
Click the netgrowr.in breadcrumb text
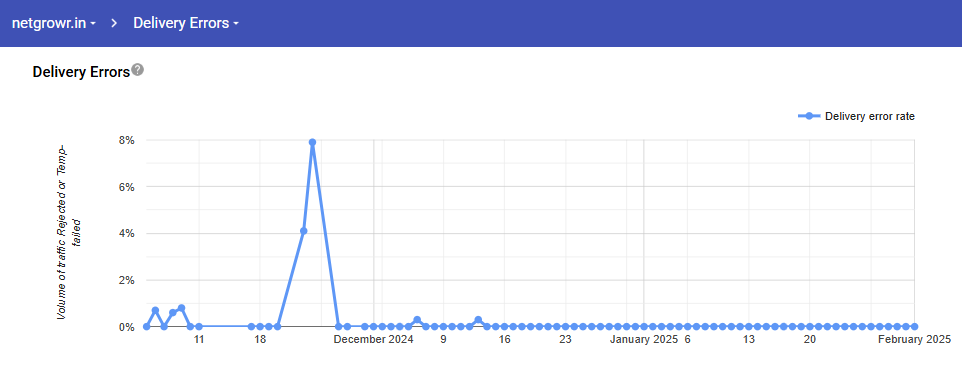pyautogui.click(x=48, y=23)
